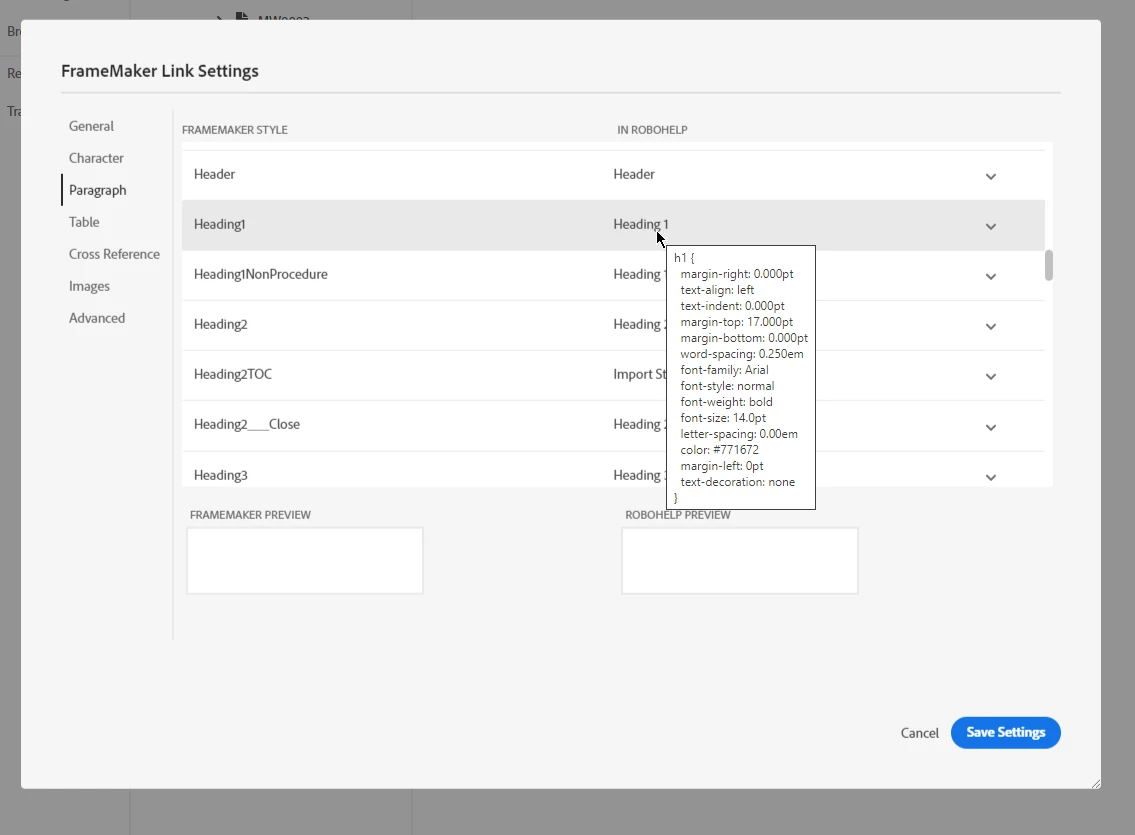
Task: Switch to the Character tab
Action: point(96,158)
